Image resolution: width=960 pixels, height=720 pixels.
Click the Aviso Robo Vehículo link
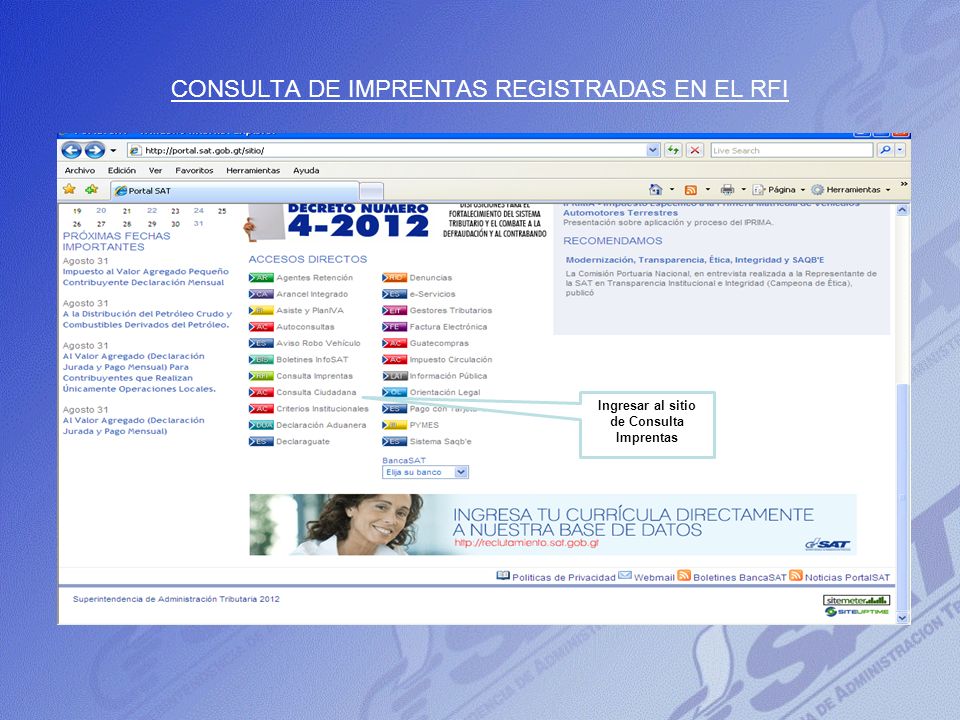point(318,343)
